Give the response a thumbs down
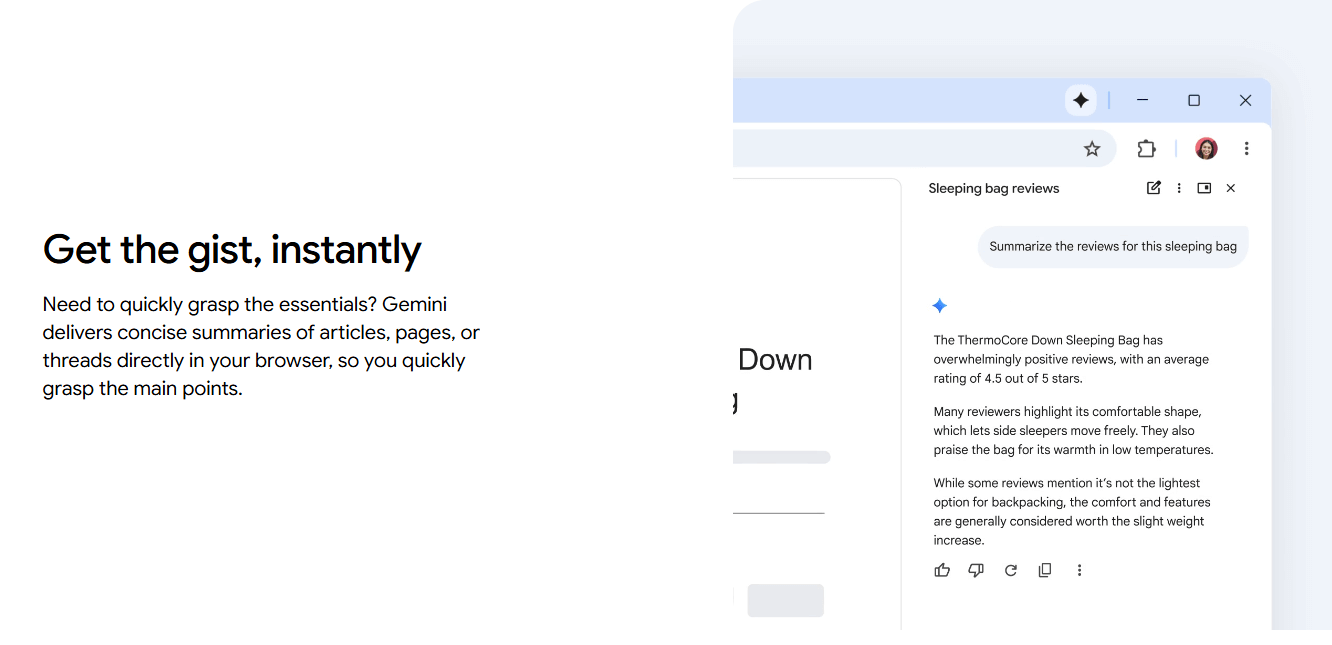 pyautogui.click(x=976, y=570)
